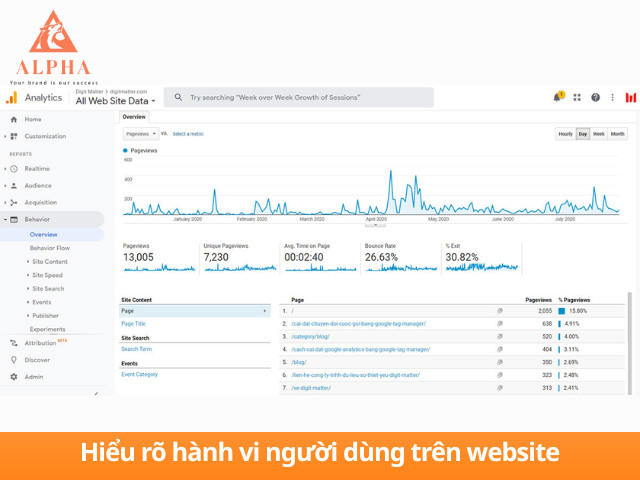Select the Overview tab
The width and height of the screenshot is (640, 480).
click(x=134, y=117)
